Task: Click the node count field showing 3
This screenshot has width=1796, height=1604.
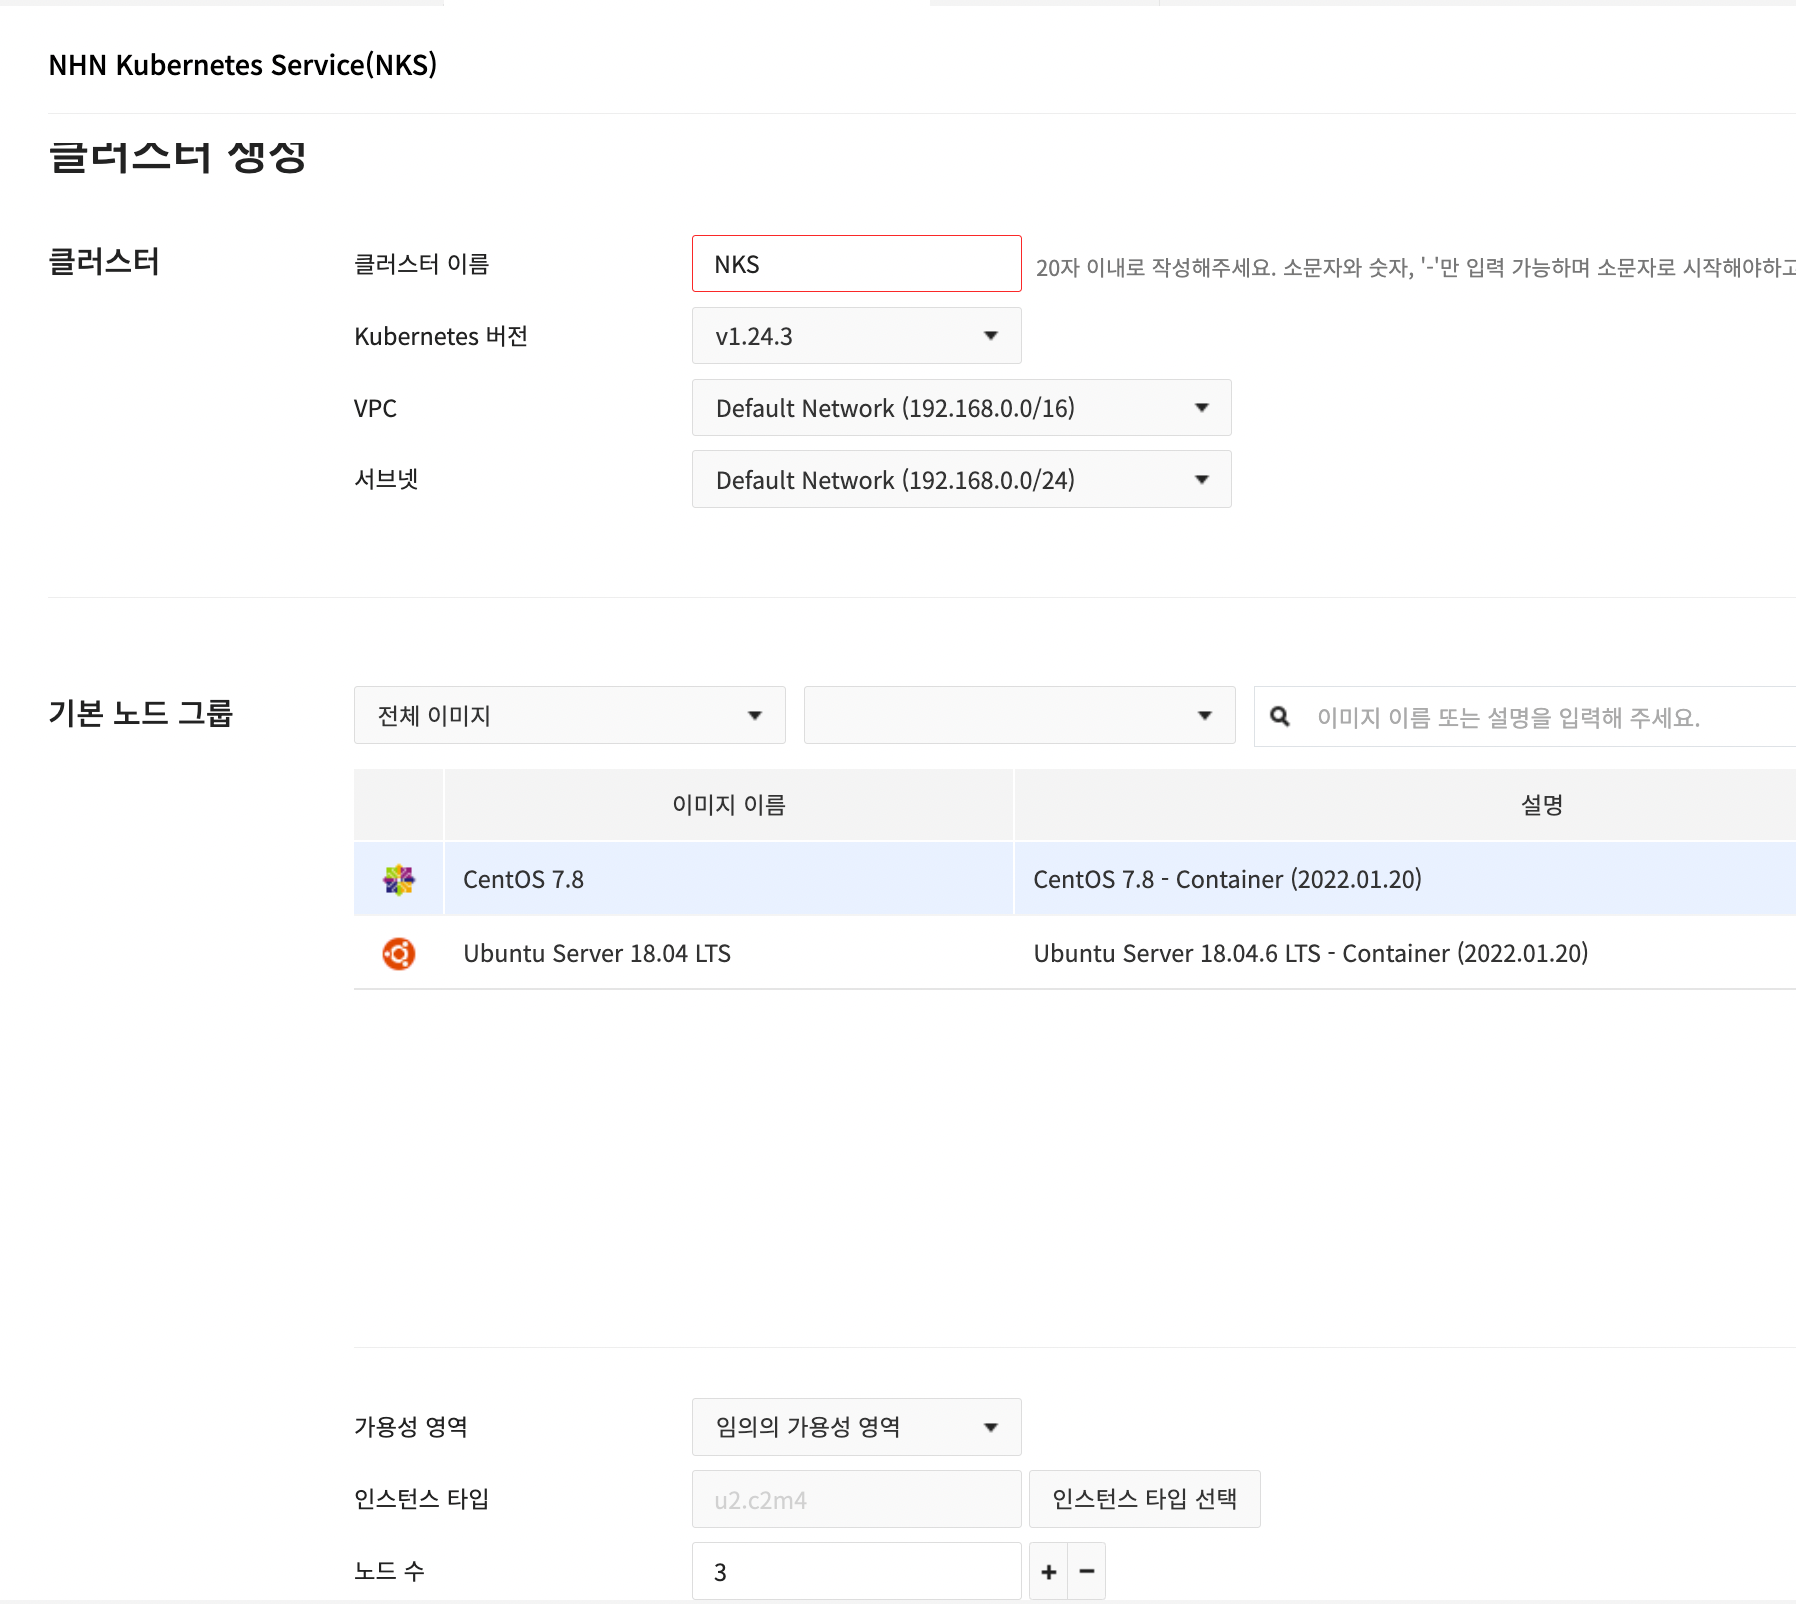Action: click(x=857, y=1571)
